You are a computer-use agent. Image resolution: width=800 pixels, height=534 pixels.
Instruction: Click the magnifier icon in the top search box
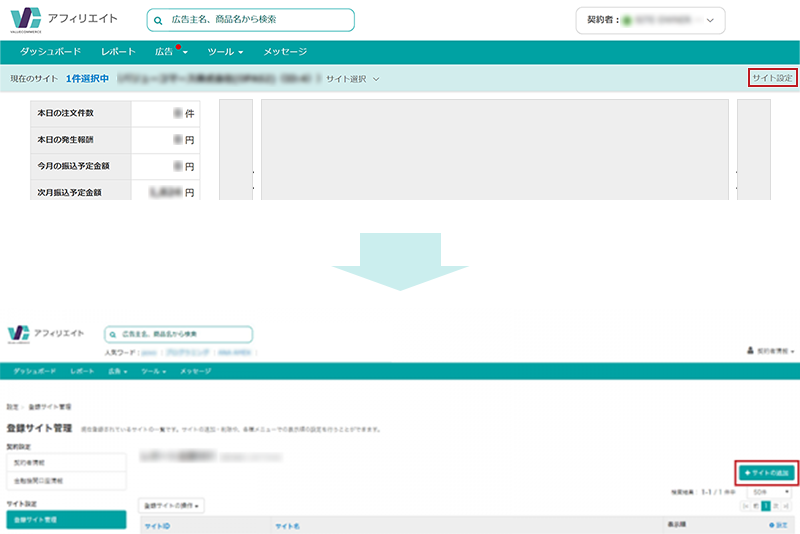158,20
